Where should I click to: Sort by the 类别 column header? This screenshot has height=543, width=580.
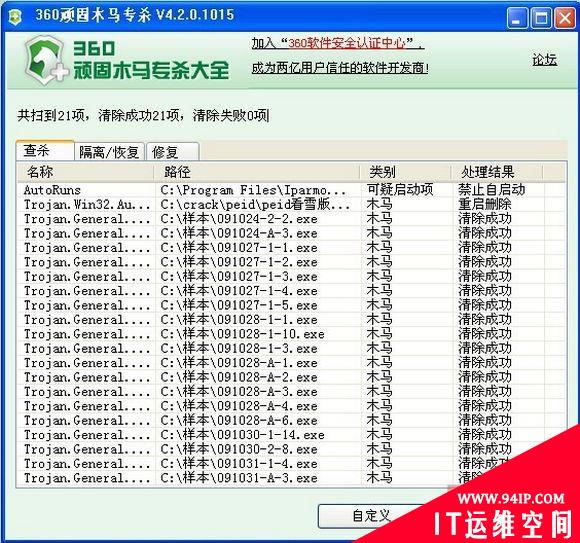(406, 172)
